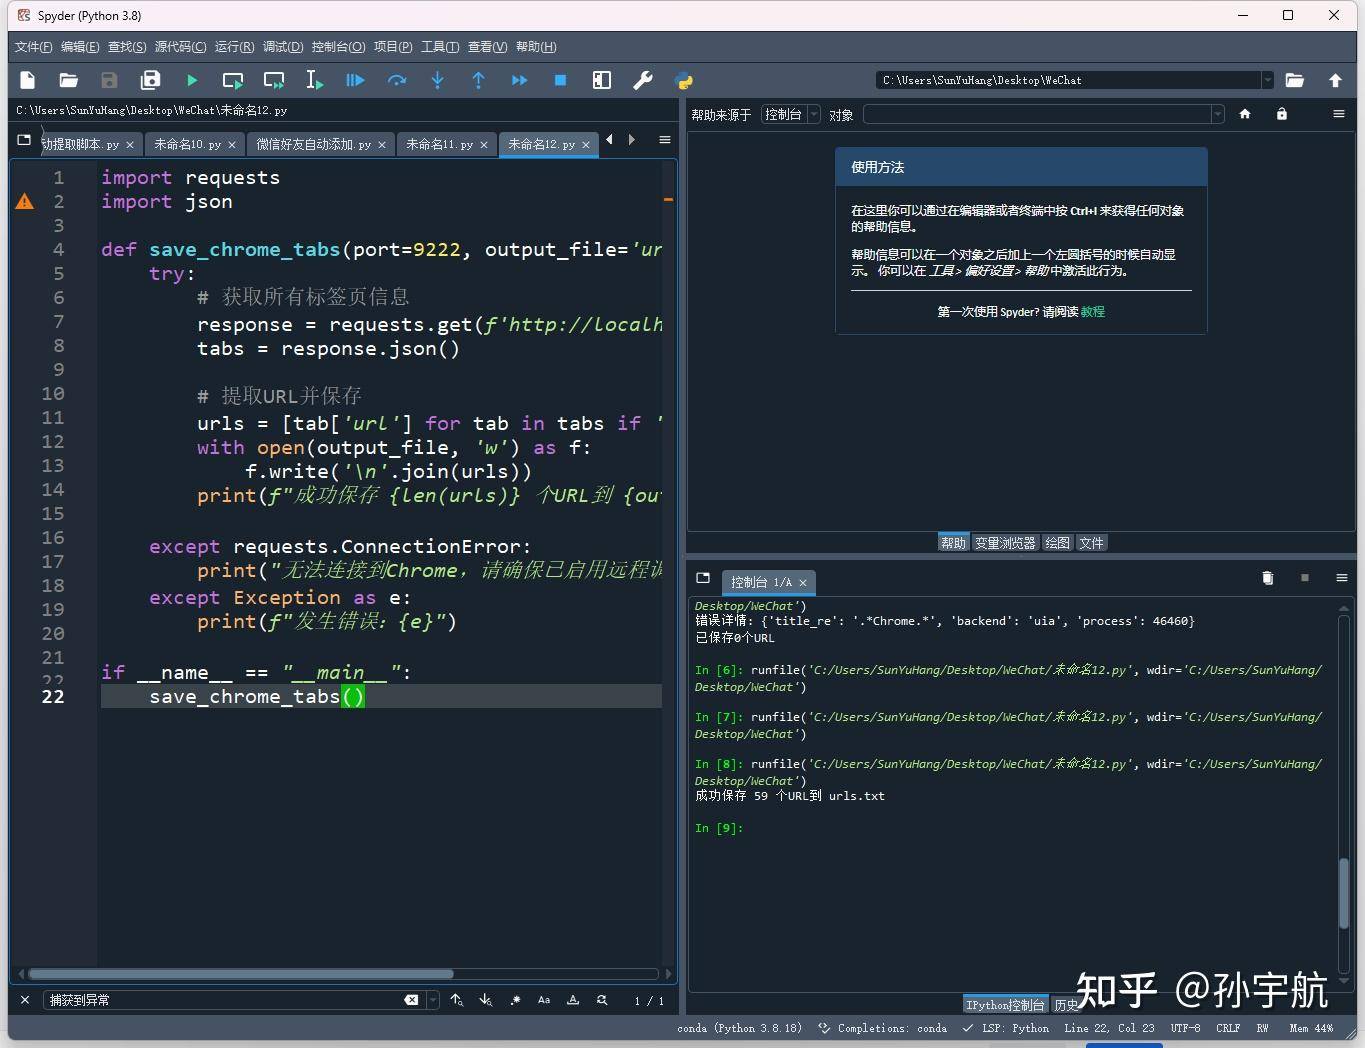Create a new file from the toolbar
The image size is (1365, 1048).
pos(28,80)
